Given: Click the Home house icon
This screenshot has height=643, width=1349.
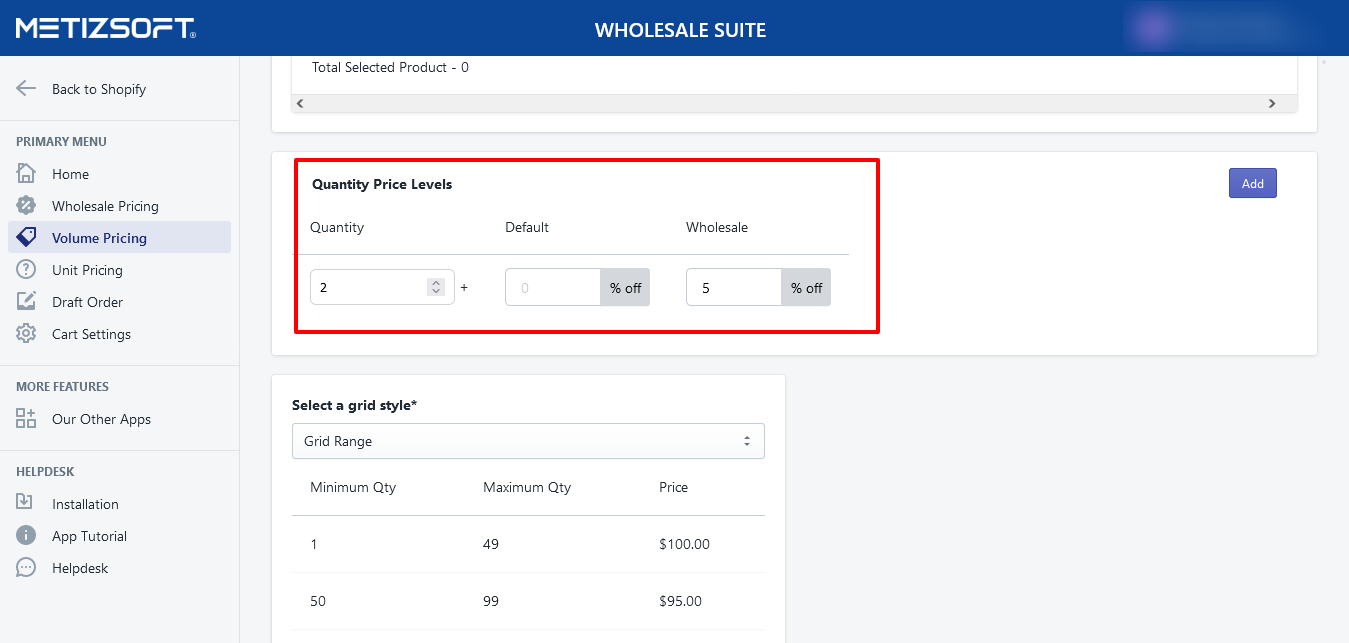Looking at the screenshot, I should [x=26, y=174].
